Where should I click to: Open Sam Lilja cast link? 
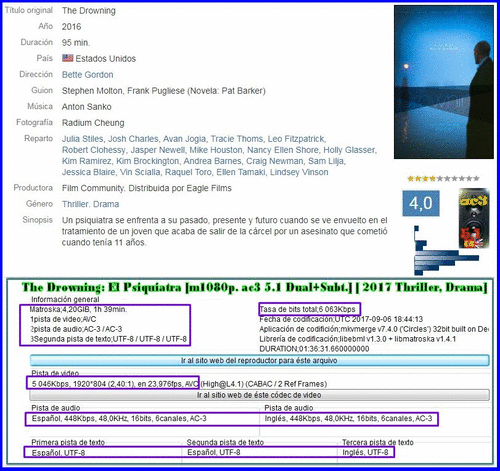point(326,161)
